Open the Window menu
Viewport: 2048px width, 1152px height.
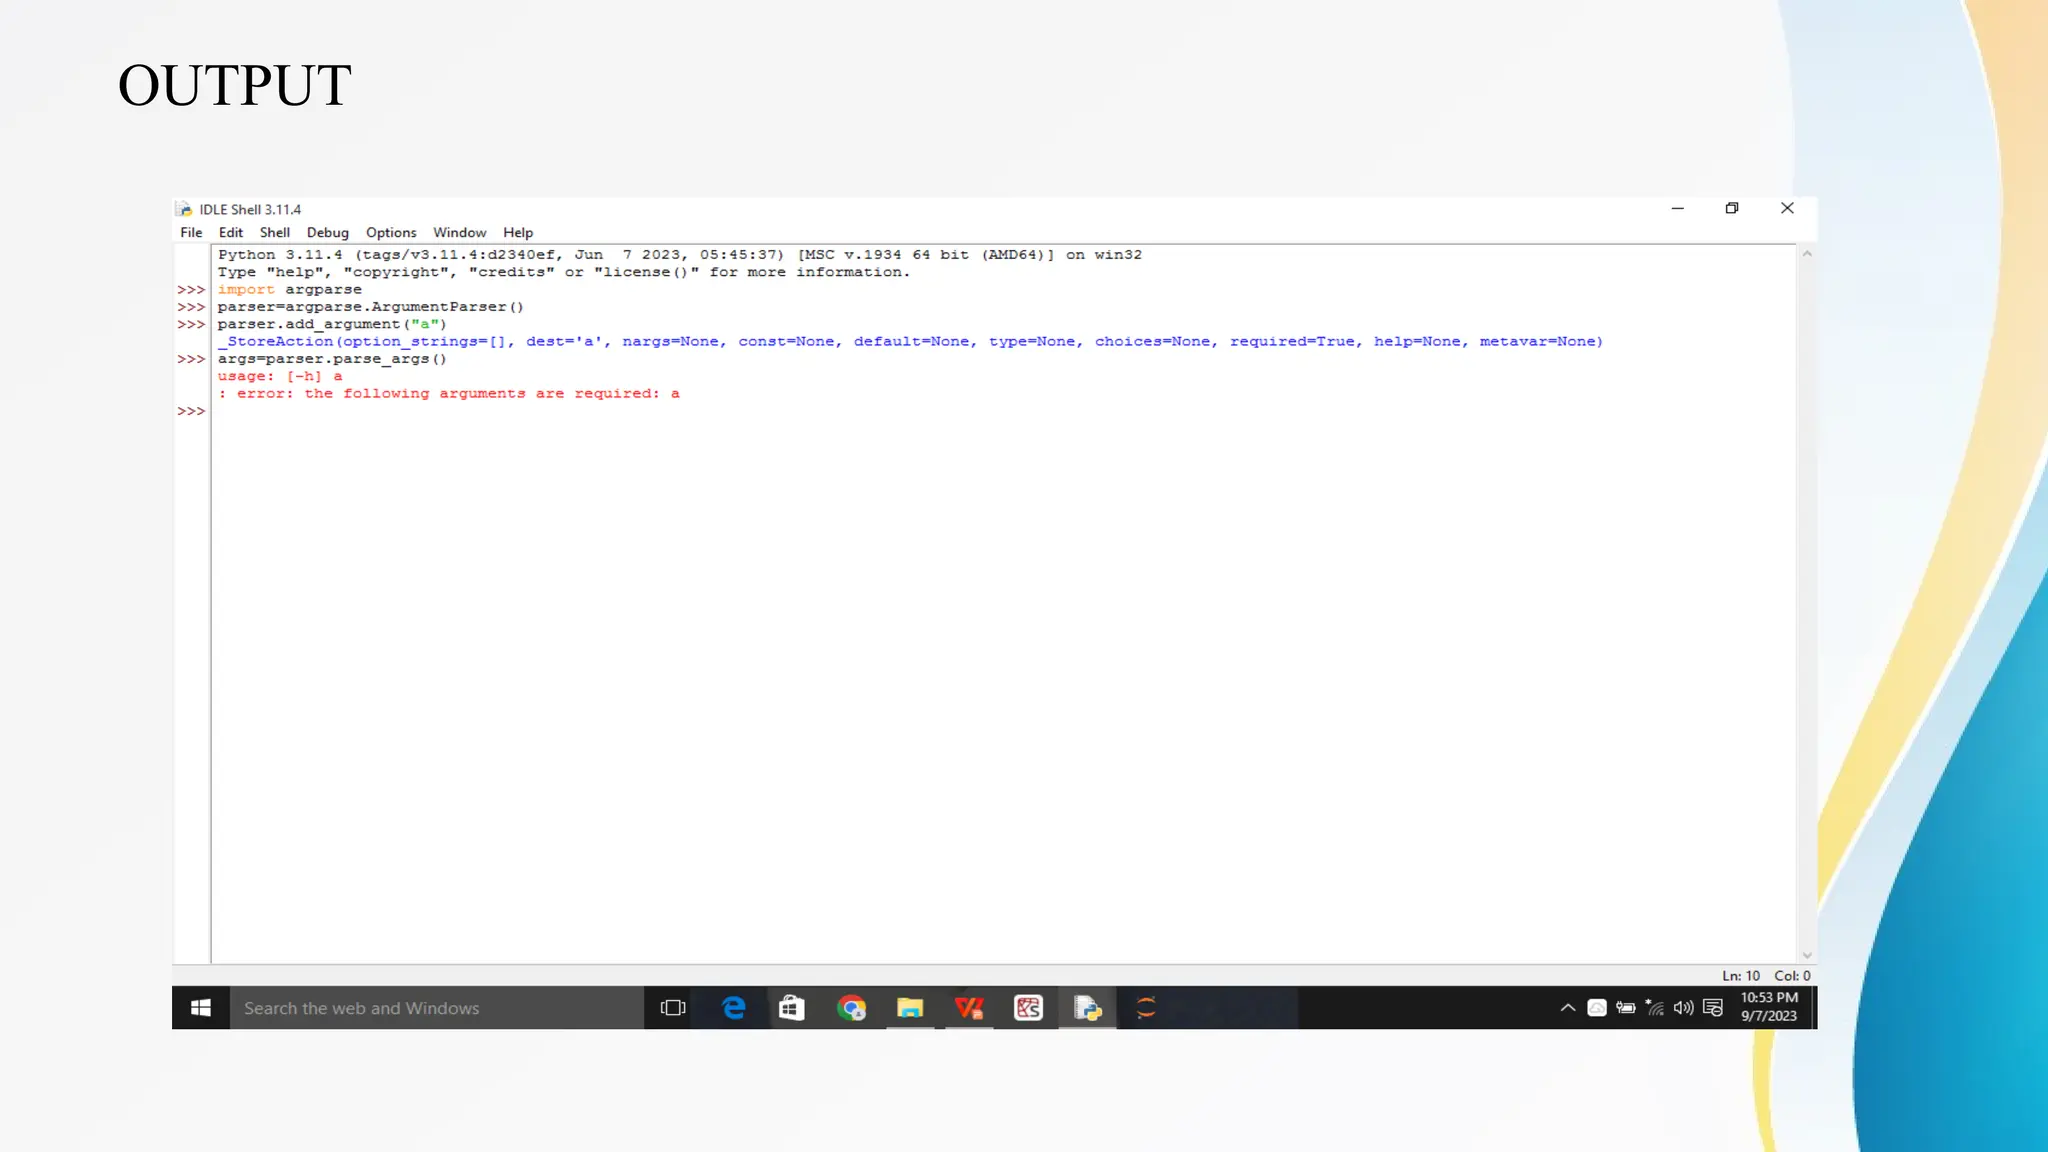[459, 232]
